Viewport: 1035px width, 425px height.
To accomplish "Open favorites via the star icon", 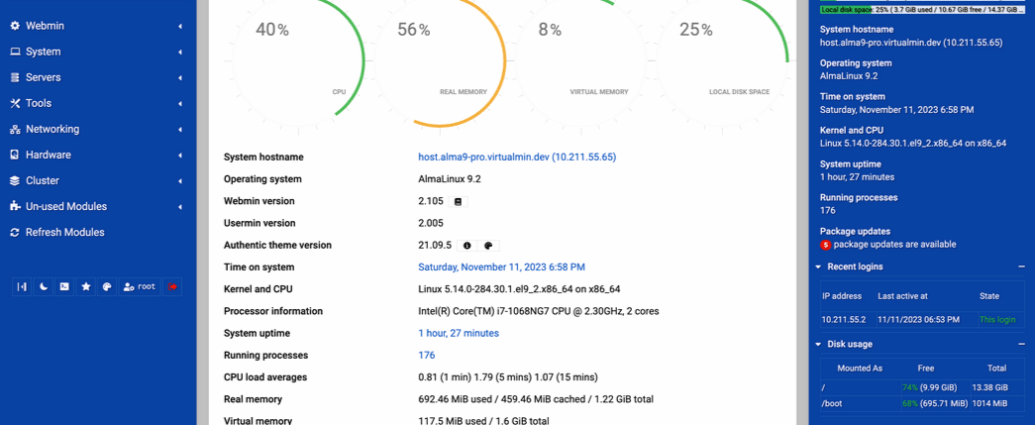I will 86,286.
